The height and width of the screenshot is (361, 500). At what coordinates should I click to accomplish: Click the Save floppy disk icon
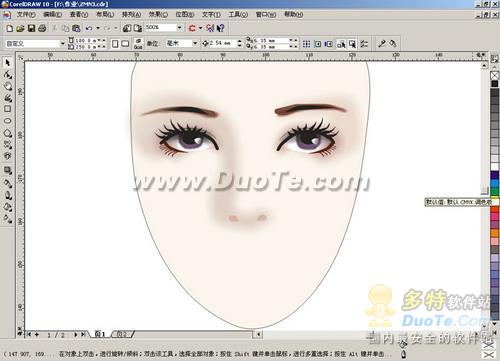click(x=31, y=28)
